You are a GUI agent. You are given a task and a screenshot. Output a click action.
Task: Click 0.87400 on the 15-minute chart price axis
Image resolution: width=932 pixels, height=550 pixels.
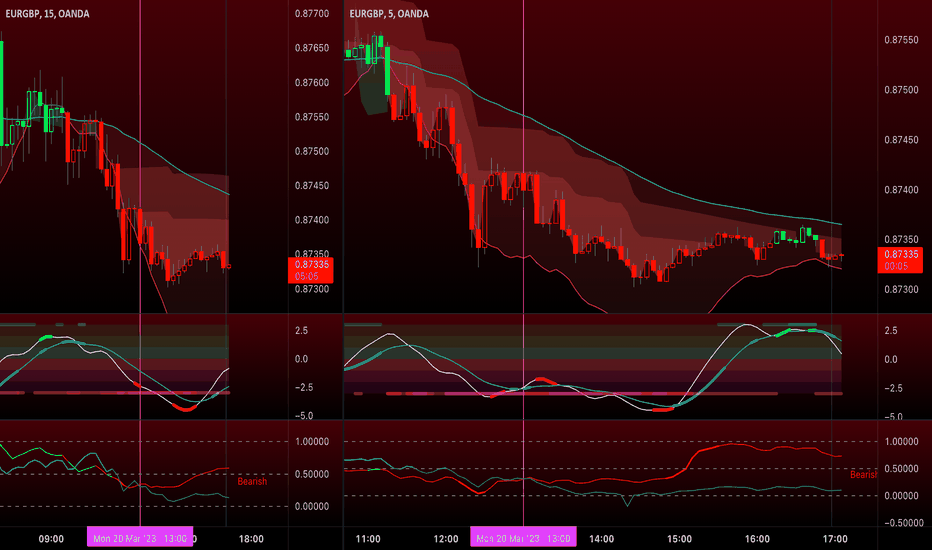pos(311,220)
